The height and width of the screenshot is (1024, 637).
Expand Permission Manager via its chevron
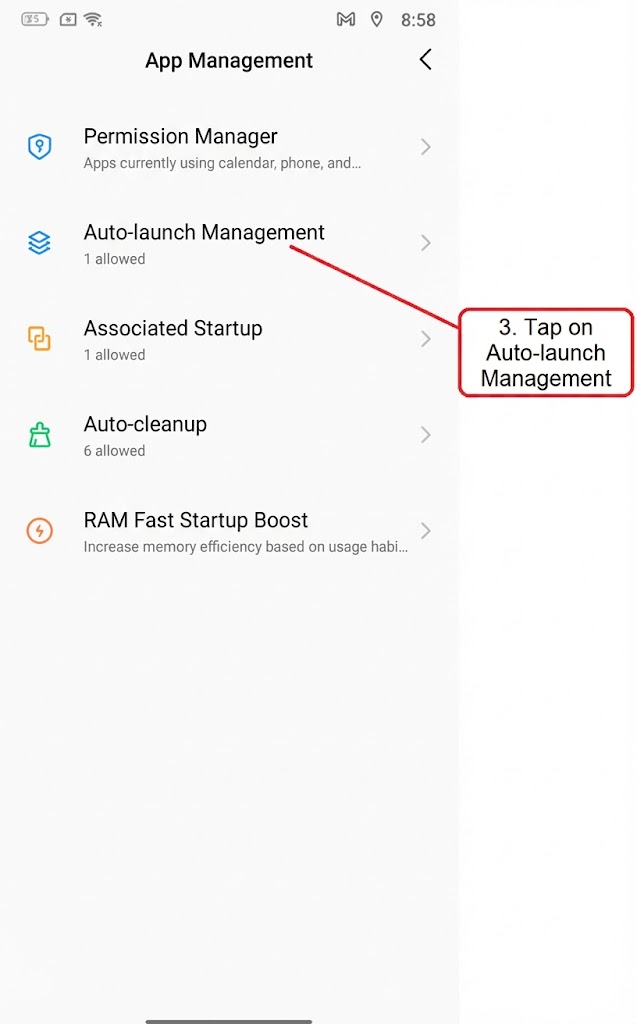(x=425, y=147)
